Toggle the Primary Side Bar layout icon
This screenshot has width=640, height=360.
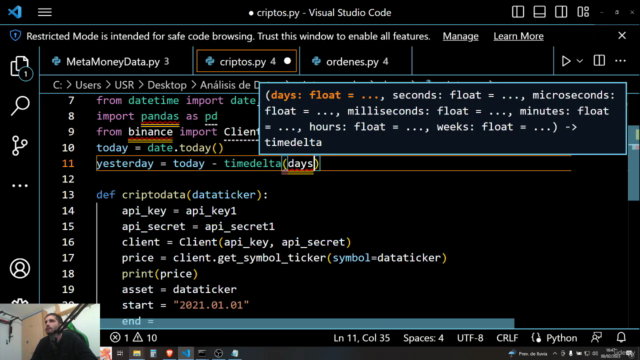(518, 12)
